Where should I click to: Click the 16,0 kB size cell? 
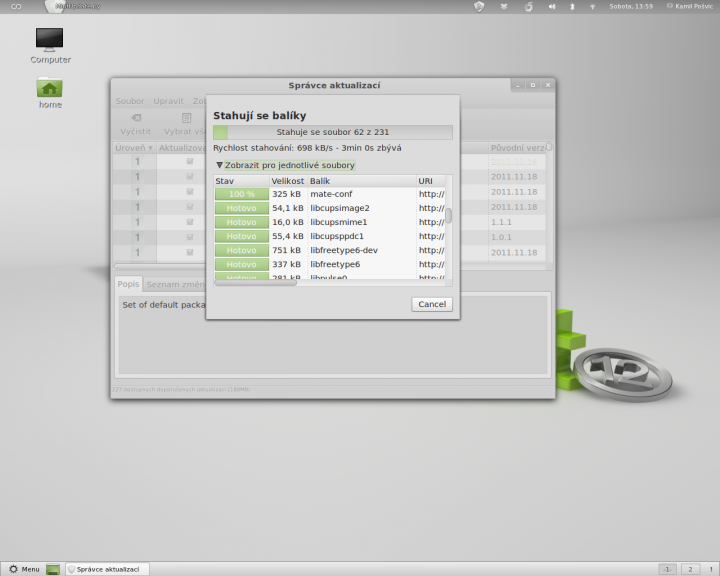tap(288, 222)
